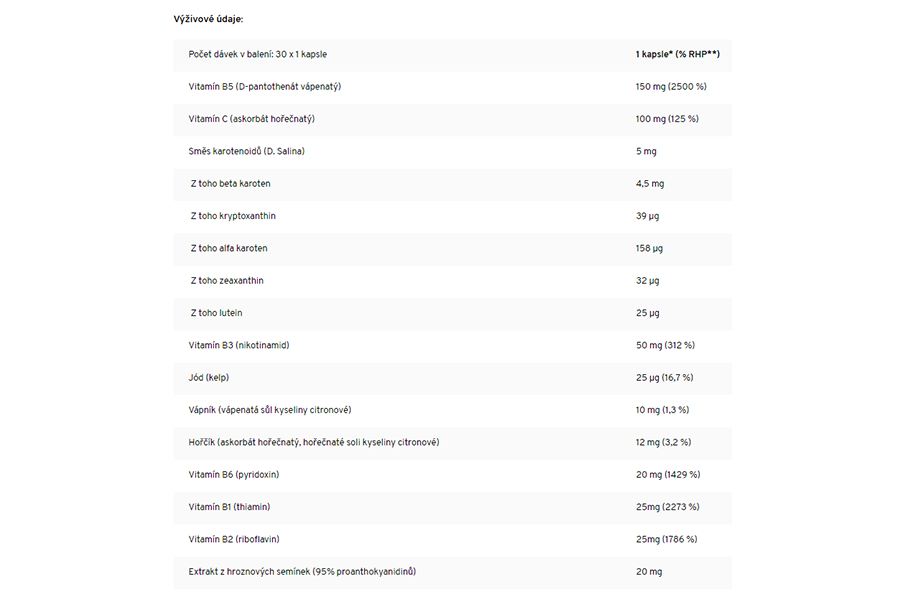900x600 pixels.
Task: Click the "Z toho kryptoxanthin" label
Action: (233, 216)
